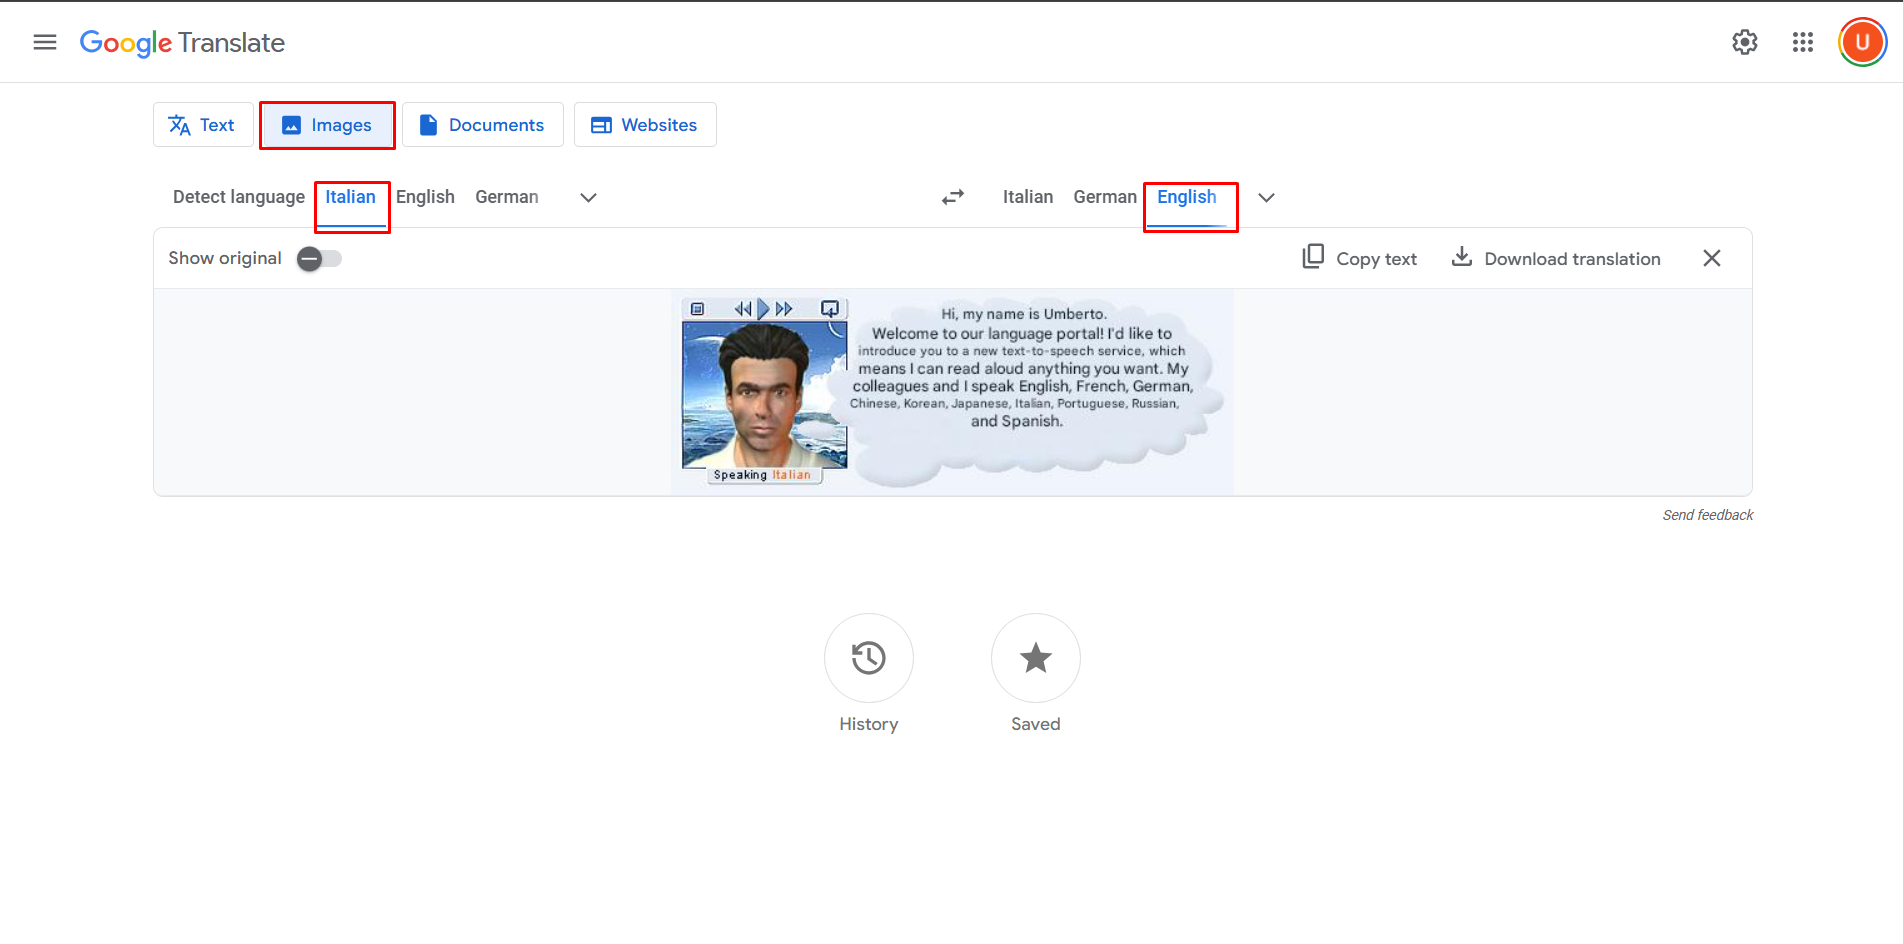The height and width of the screenshot is (944, 1903).
Task: Open the main navigation hamburger menu
Action: pyautogui.click(x=44, y=42)
